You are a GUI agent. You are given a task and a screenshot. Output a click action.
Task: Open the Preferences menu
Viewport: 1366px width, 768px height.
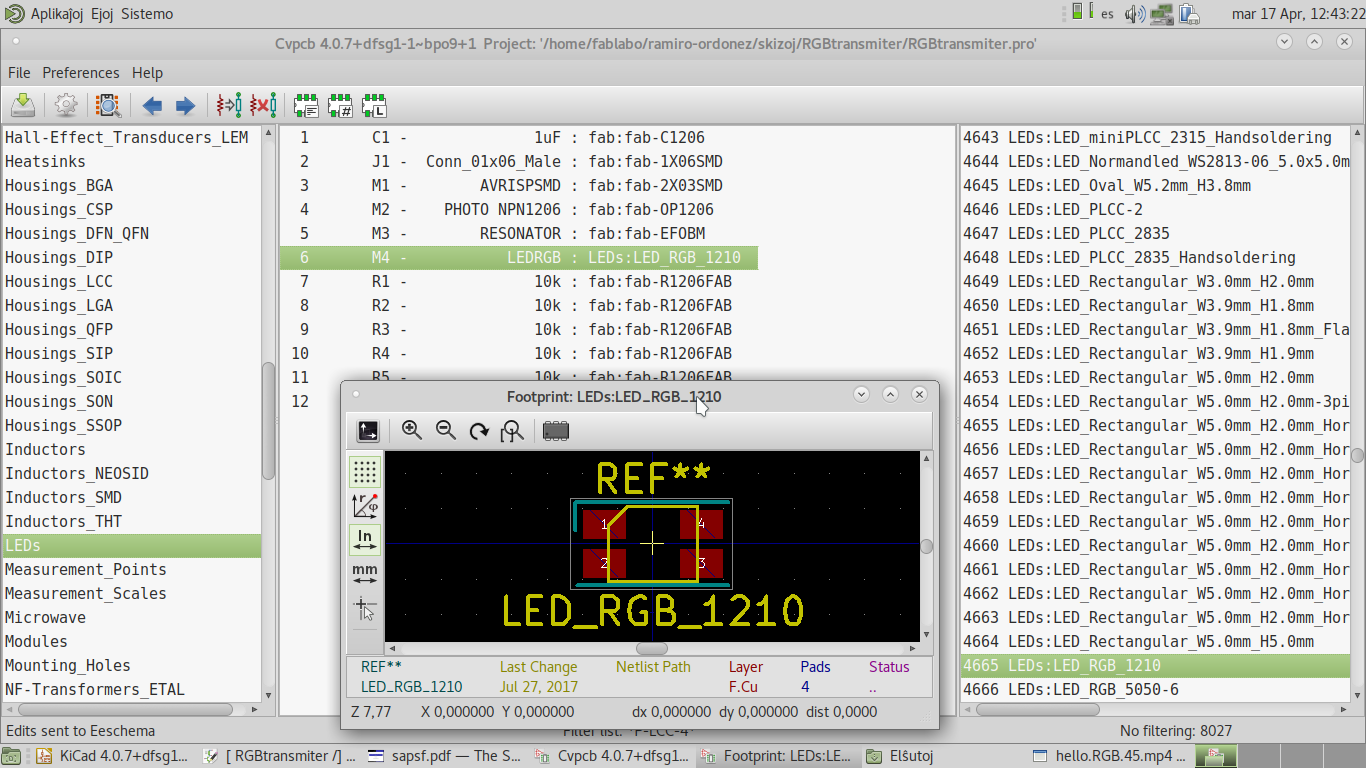(x=80, y=73)
